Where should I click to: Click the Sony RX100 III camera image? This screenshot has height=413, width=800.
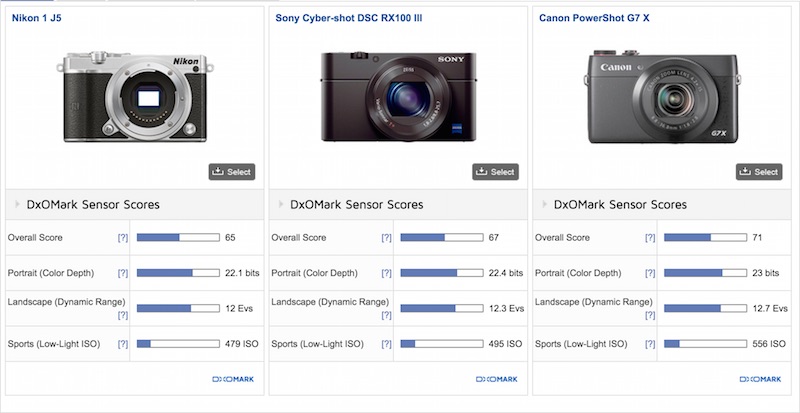point(398,96)
